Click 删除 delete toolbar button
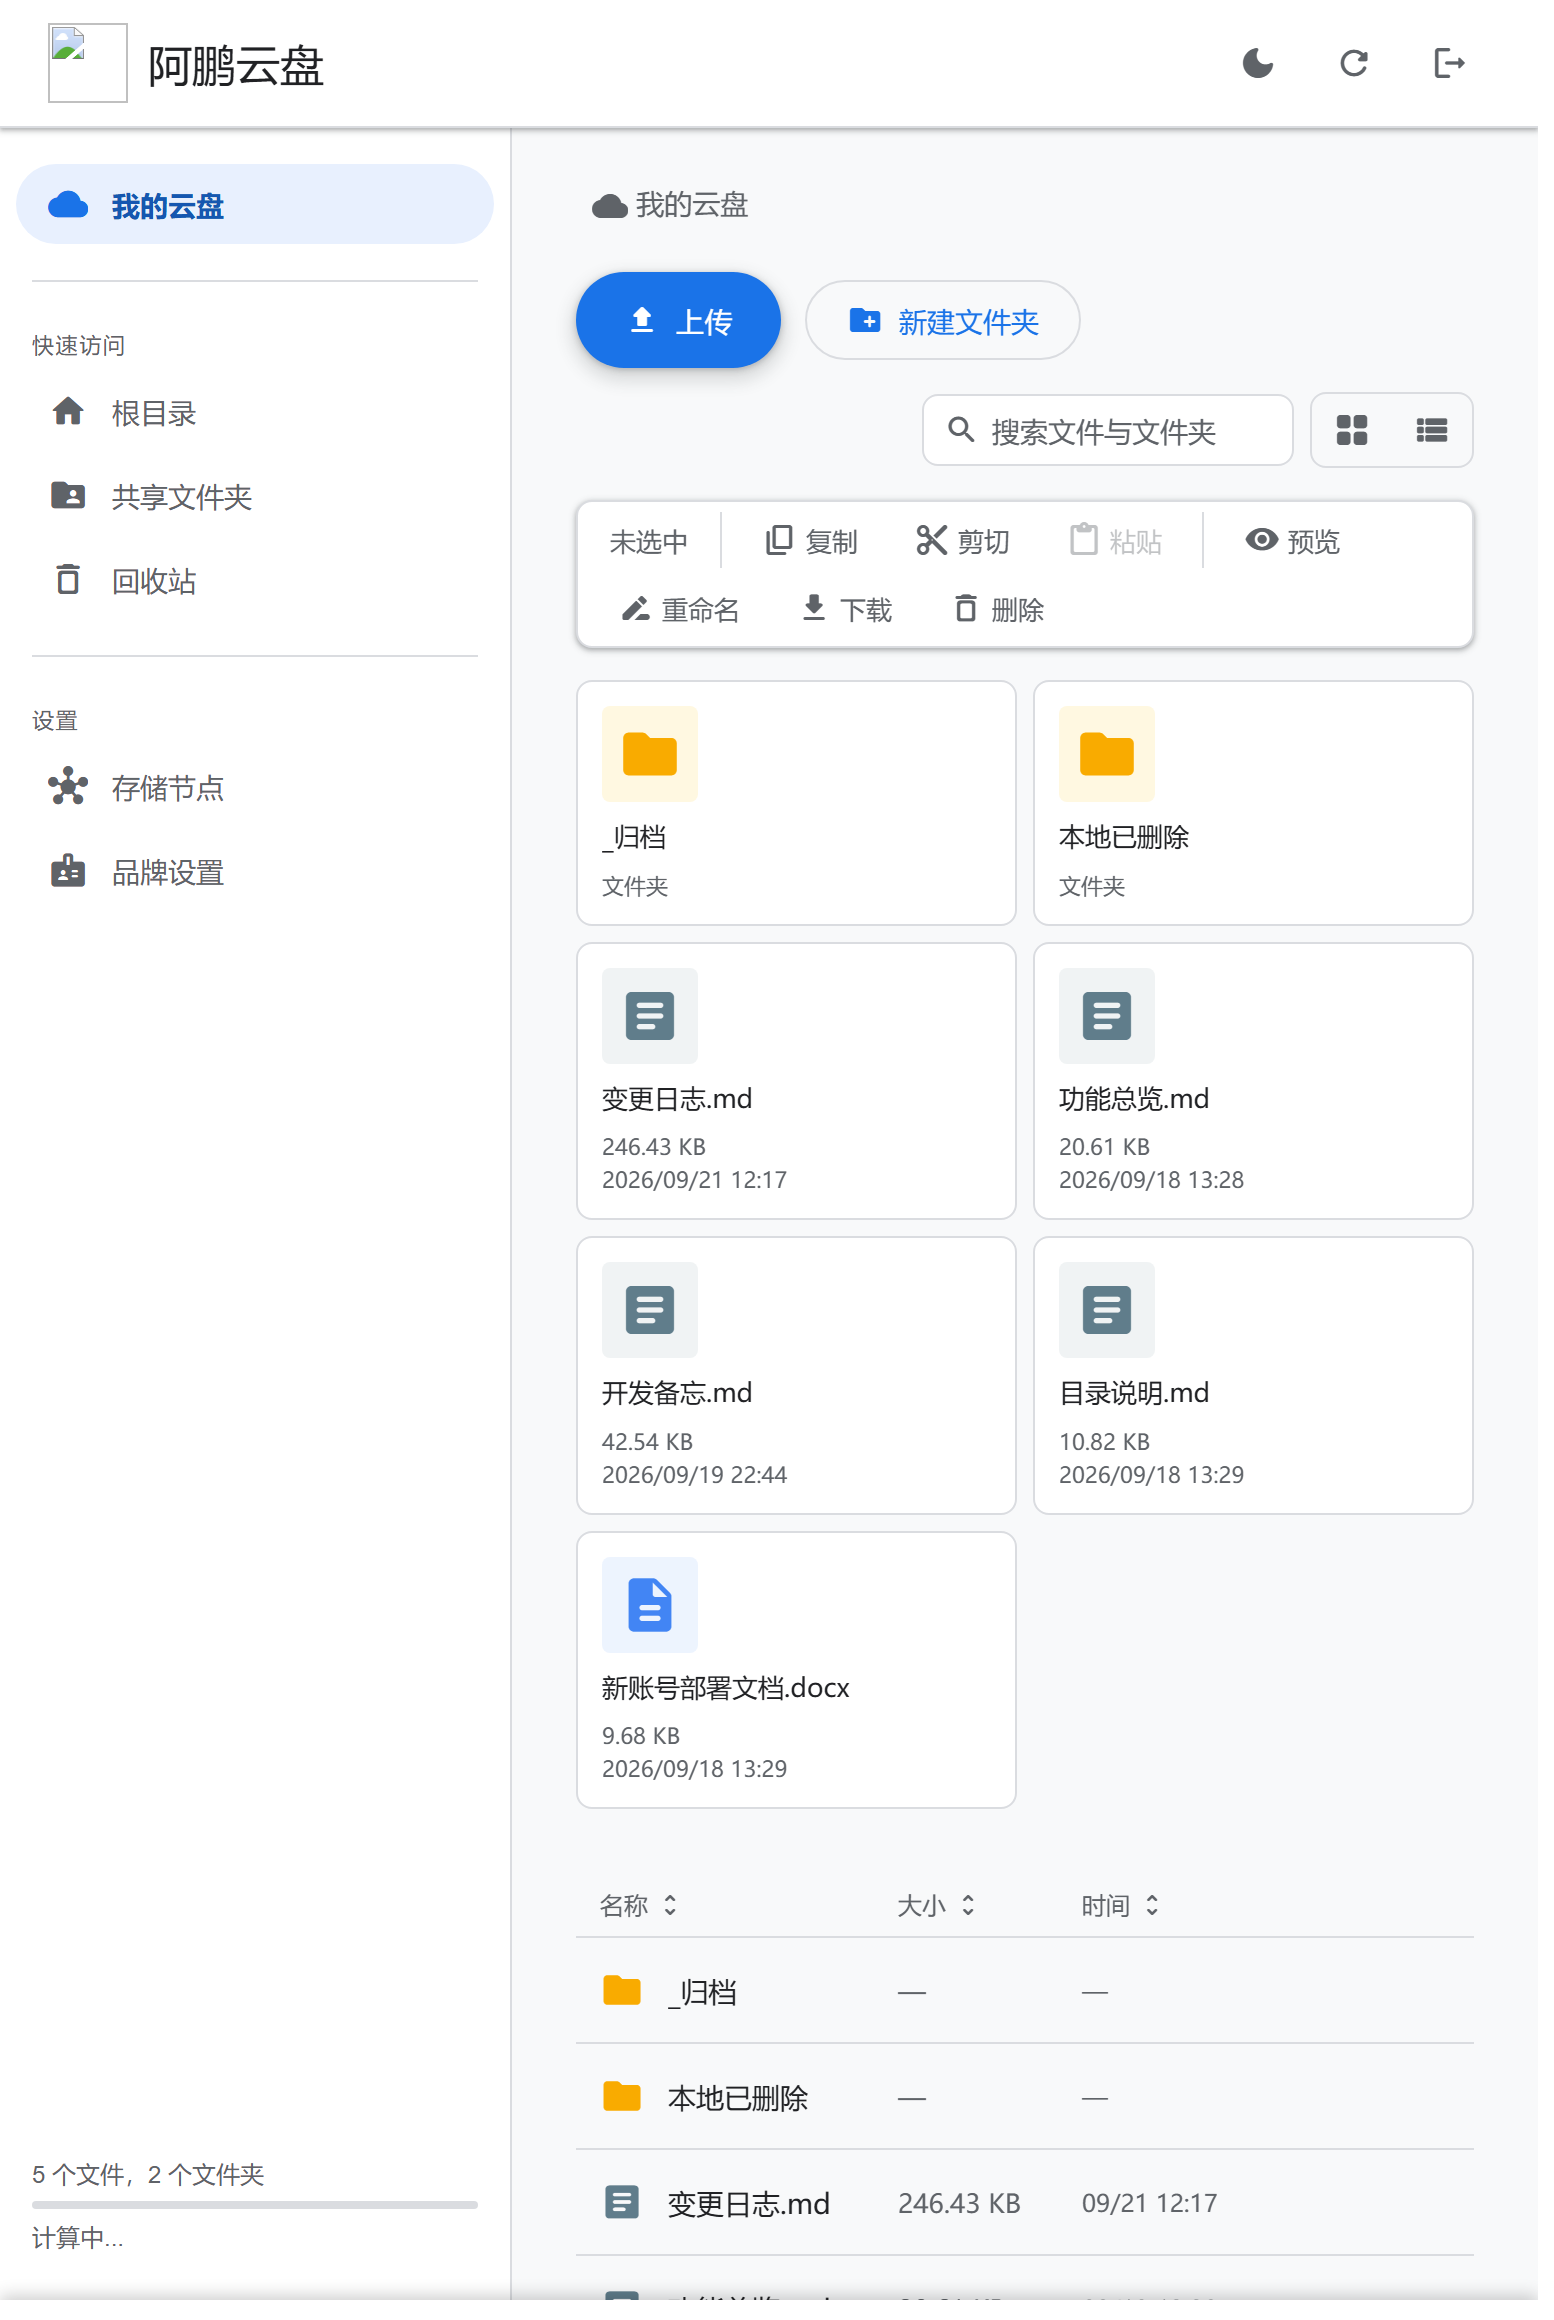The height and width of the screenshot is (2320, 1554). tap(998, 609)
